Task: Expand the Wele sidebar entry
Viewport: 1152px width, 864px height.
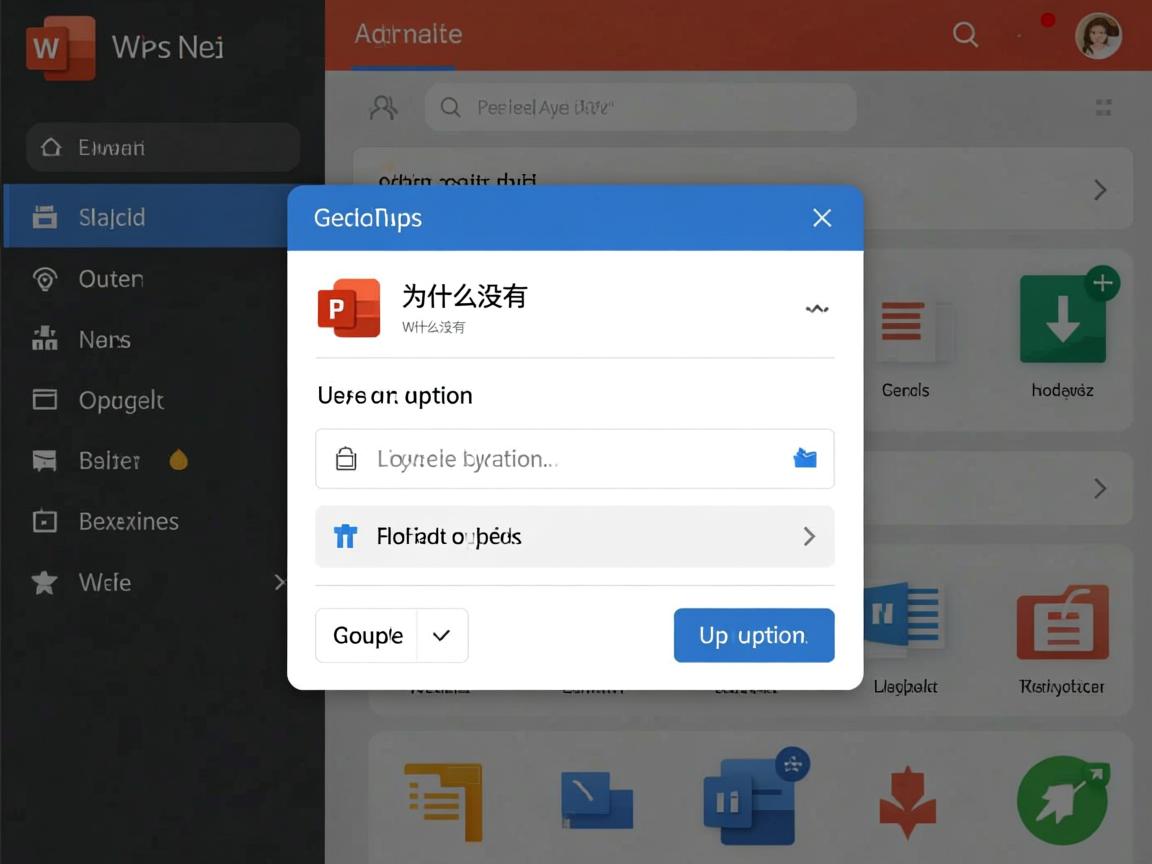Action: [x=280, y=582]
